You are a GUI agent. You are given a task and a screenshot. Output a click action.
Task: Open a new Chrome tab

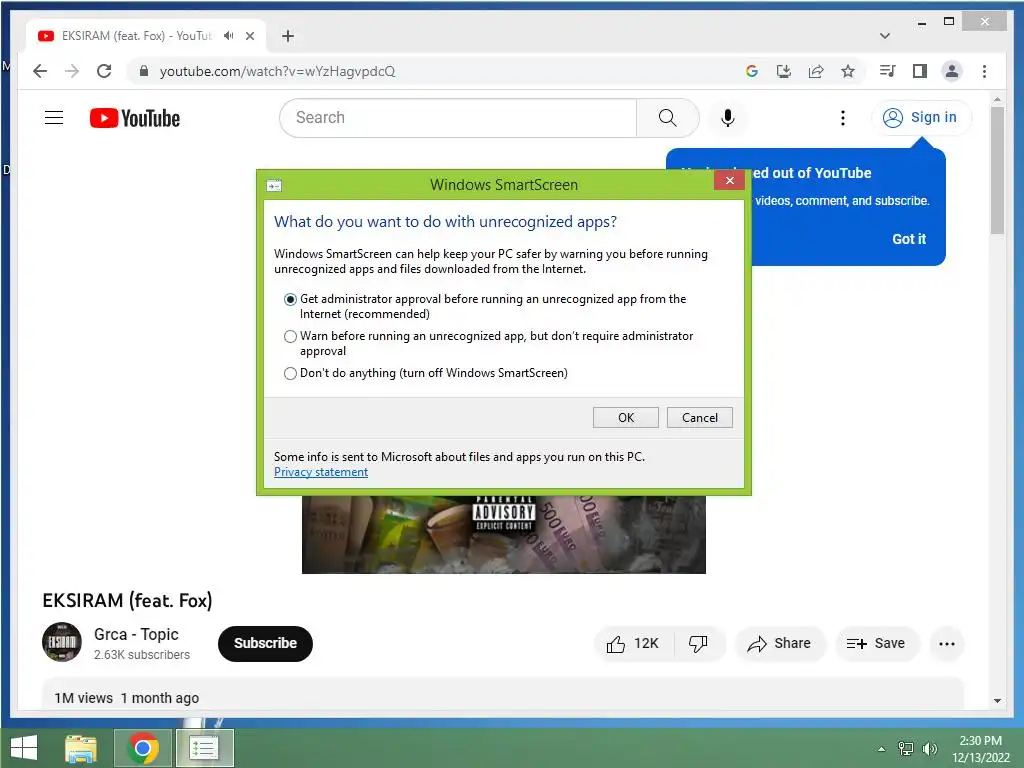click(x=288, y=36)
